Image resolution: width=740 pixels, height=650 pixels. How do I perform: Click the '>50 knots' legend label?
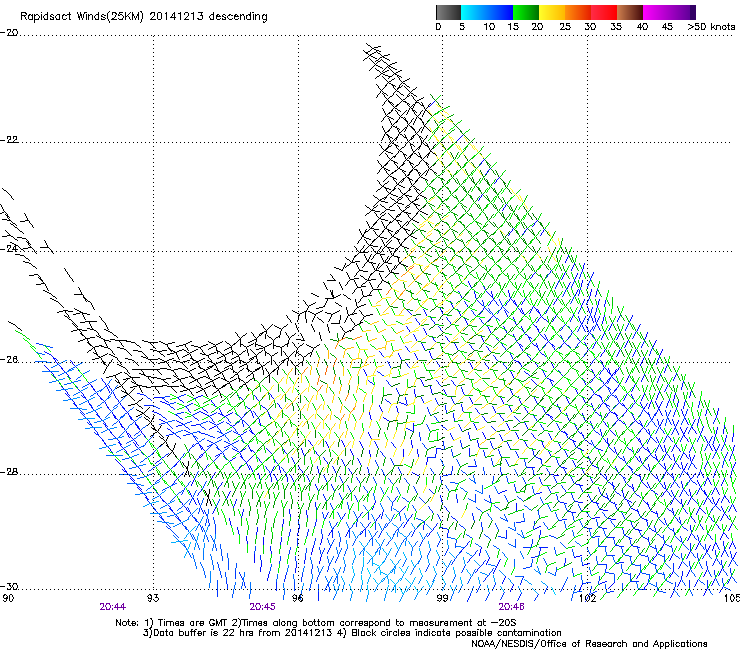click(x=711, y=27)
